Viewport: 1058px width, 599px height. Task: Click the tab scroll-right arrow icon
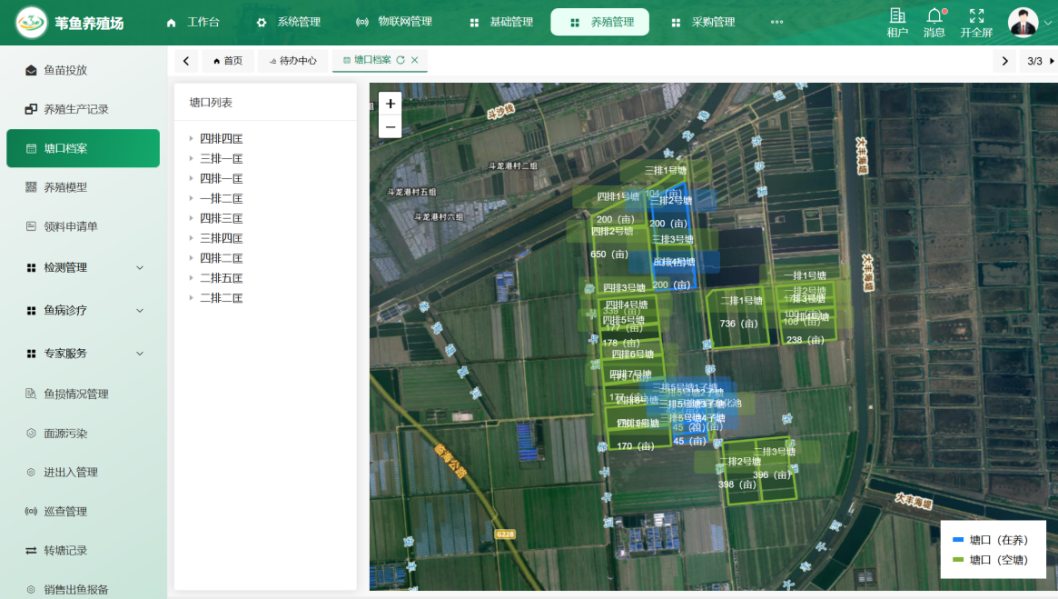point(1005,61)
